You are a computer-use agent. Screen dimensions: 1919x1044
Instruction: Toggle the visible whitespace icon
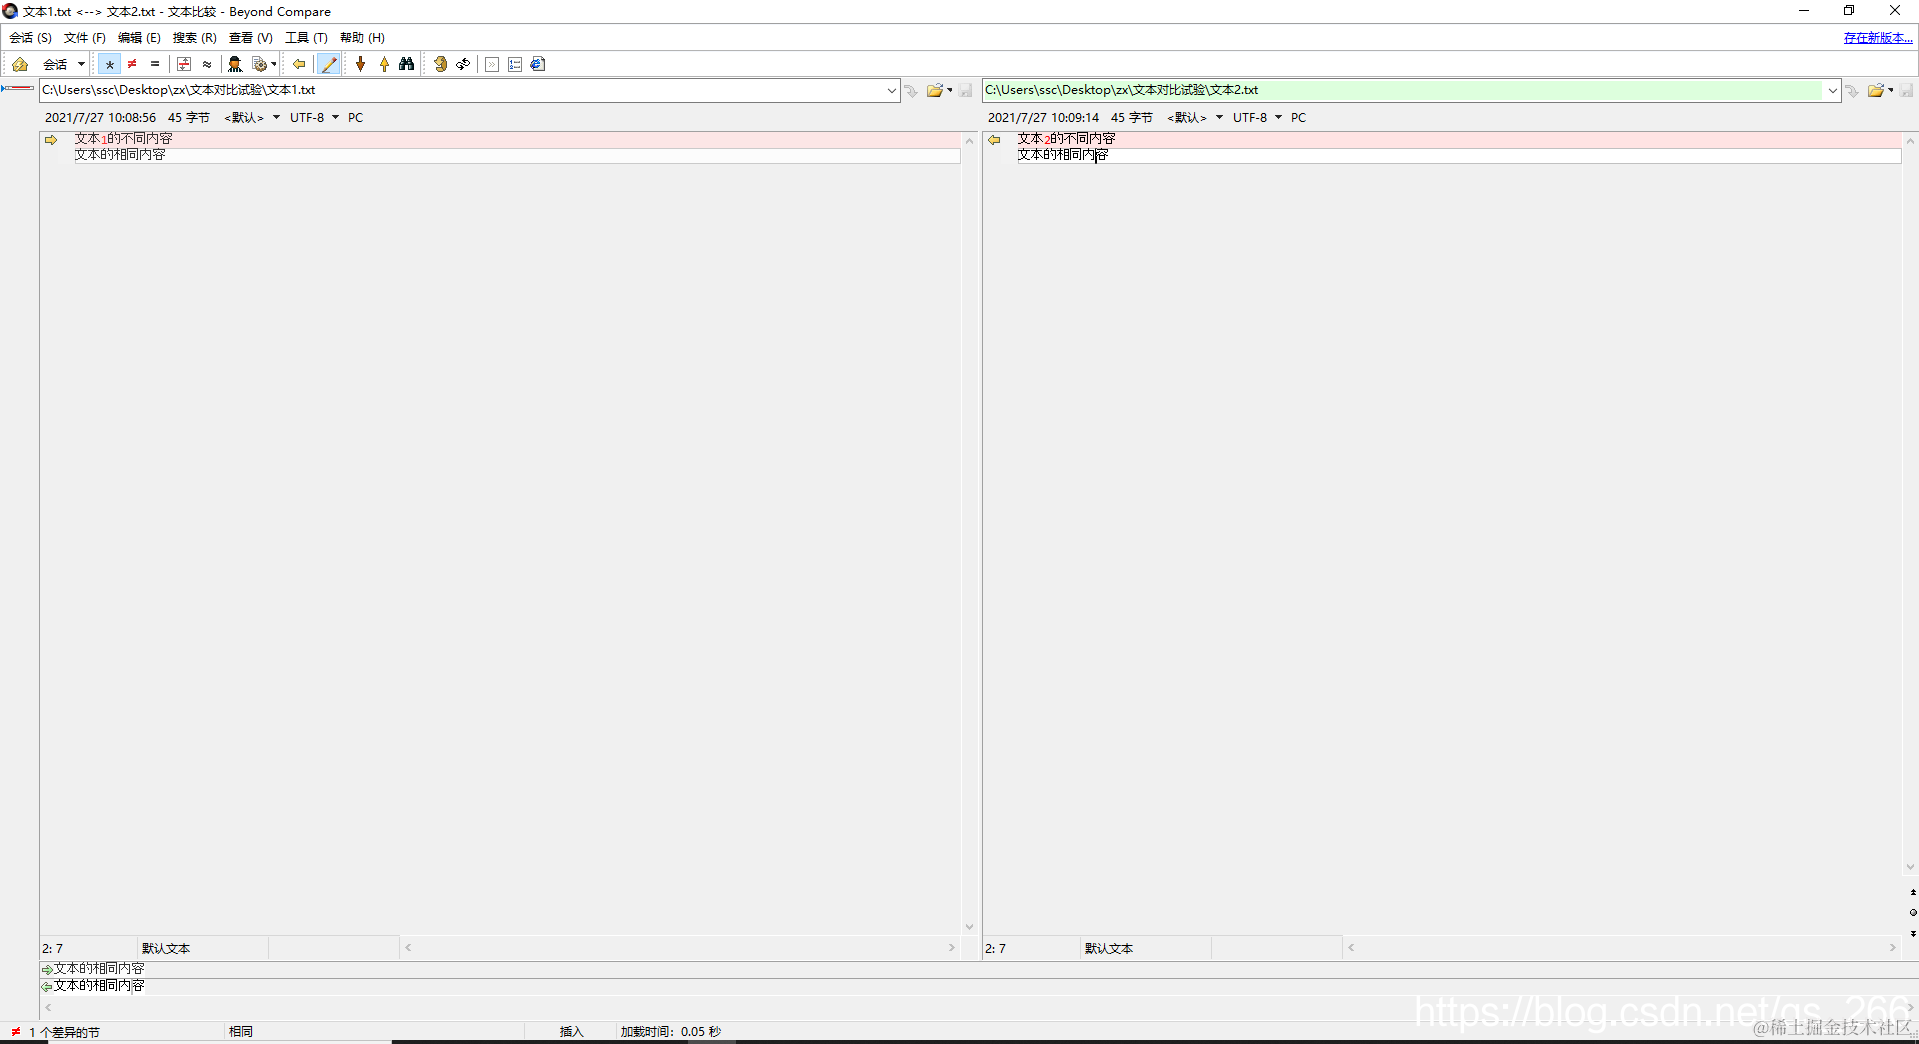tap(492, 64)
